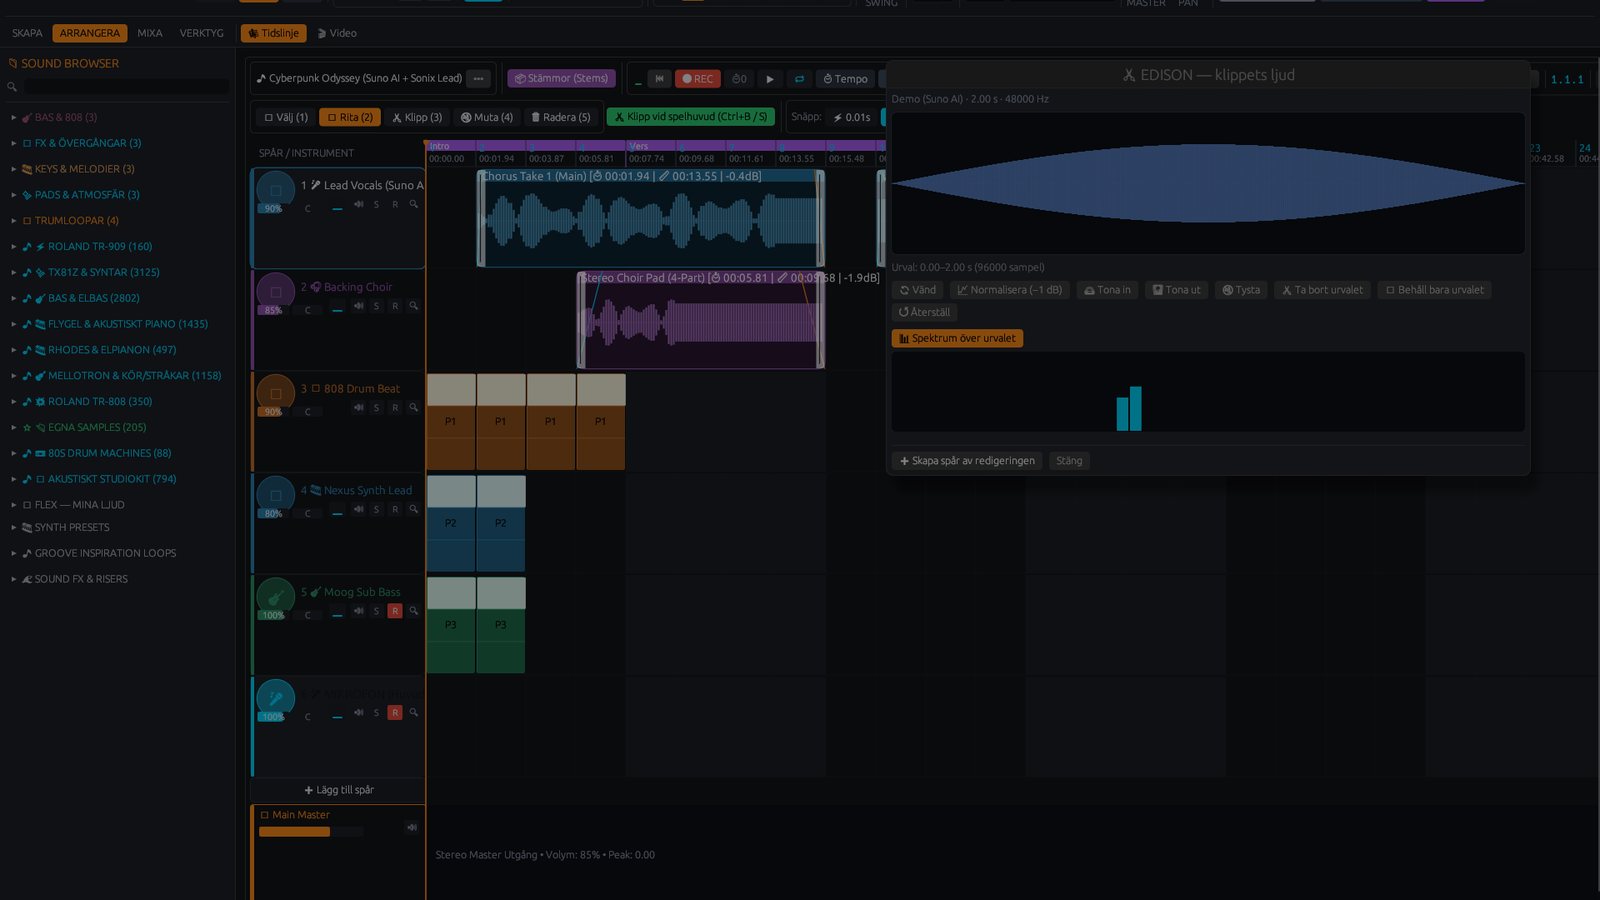Image resolution: width=1600 pixels, height=900 pixels.
Task: Mute Lead Vocals track speaker icon
Action: 358,204
